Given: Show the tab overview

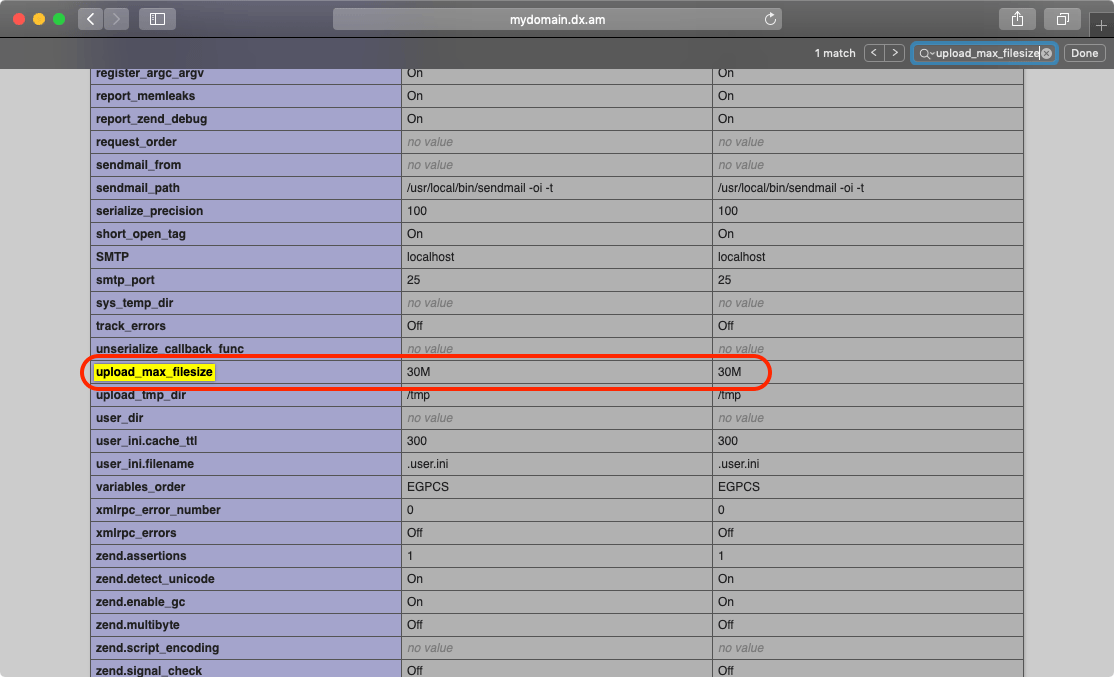Looking at the screenshot, I should click(1062, 19).
